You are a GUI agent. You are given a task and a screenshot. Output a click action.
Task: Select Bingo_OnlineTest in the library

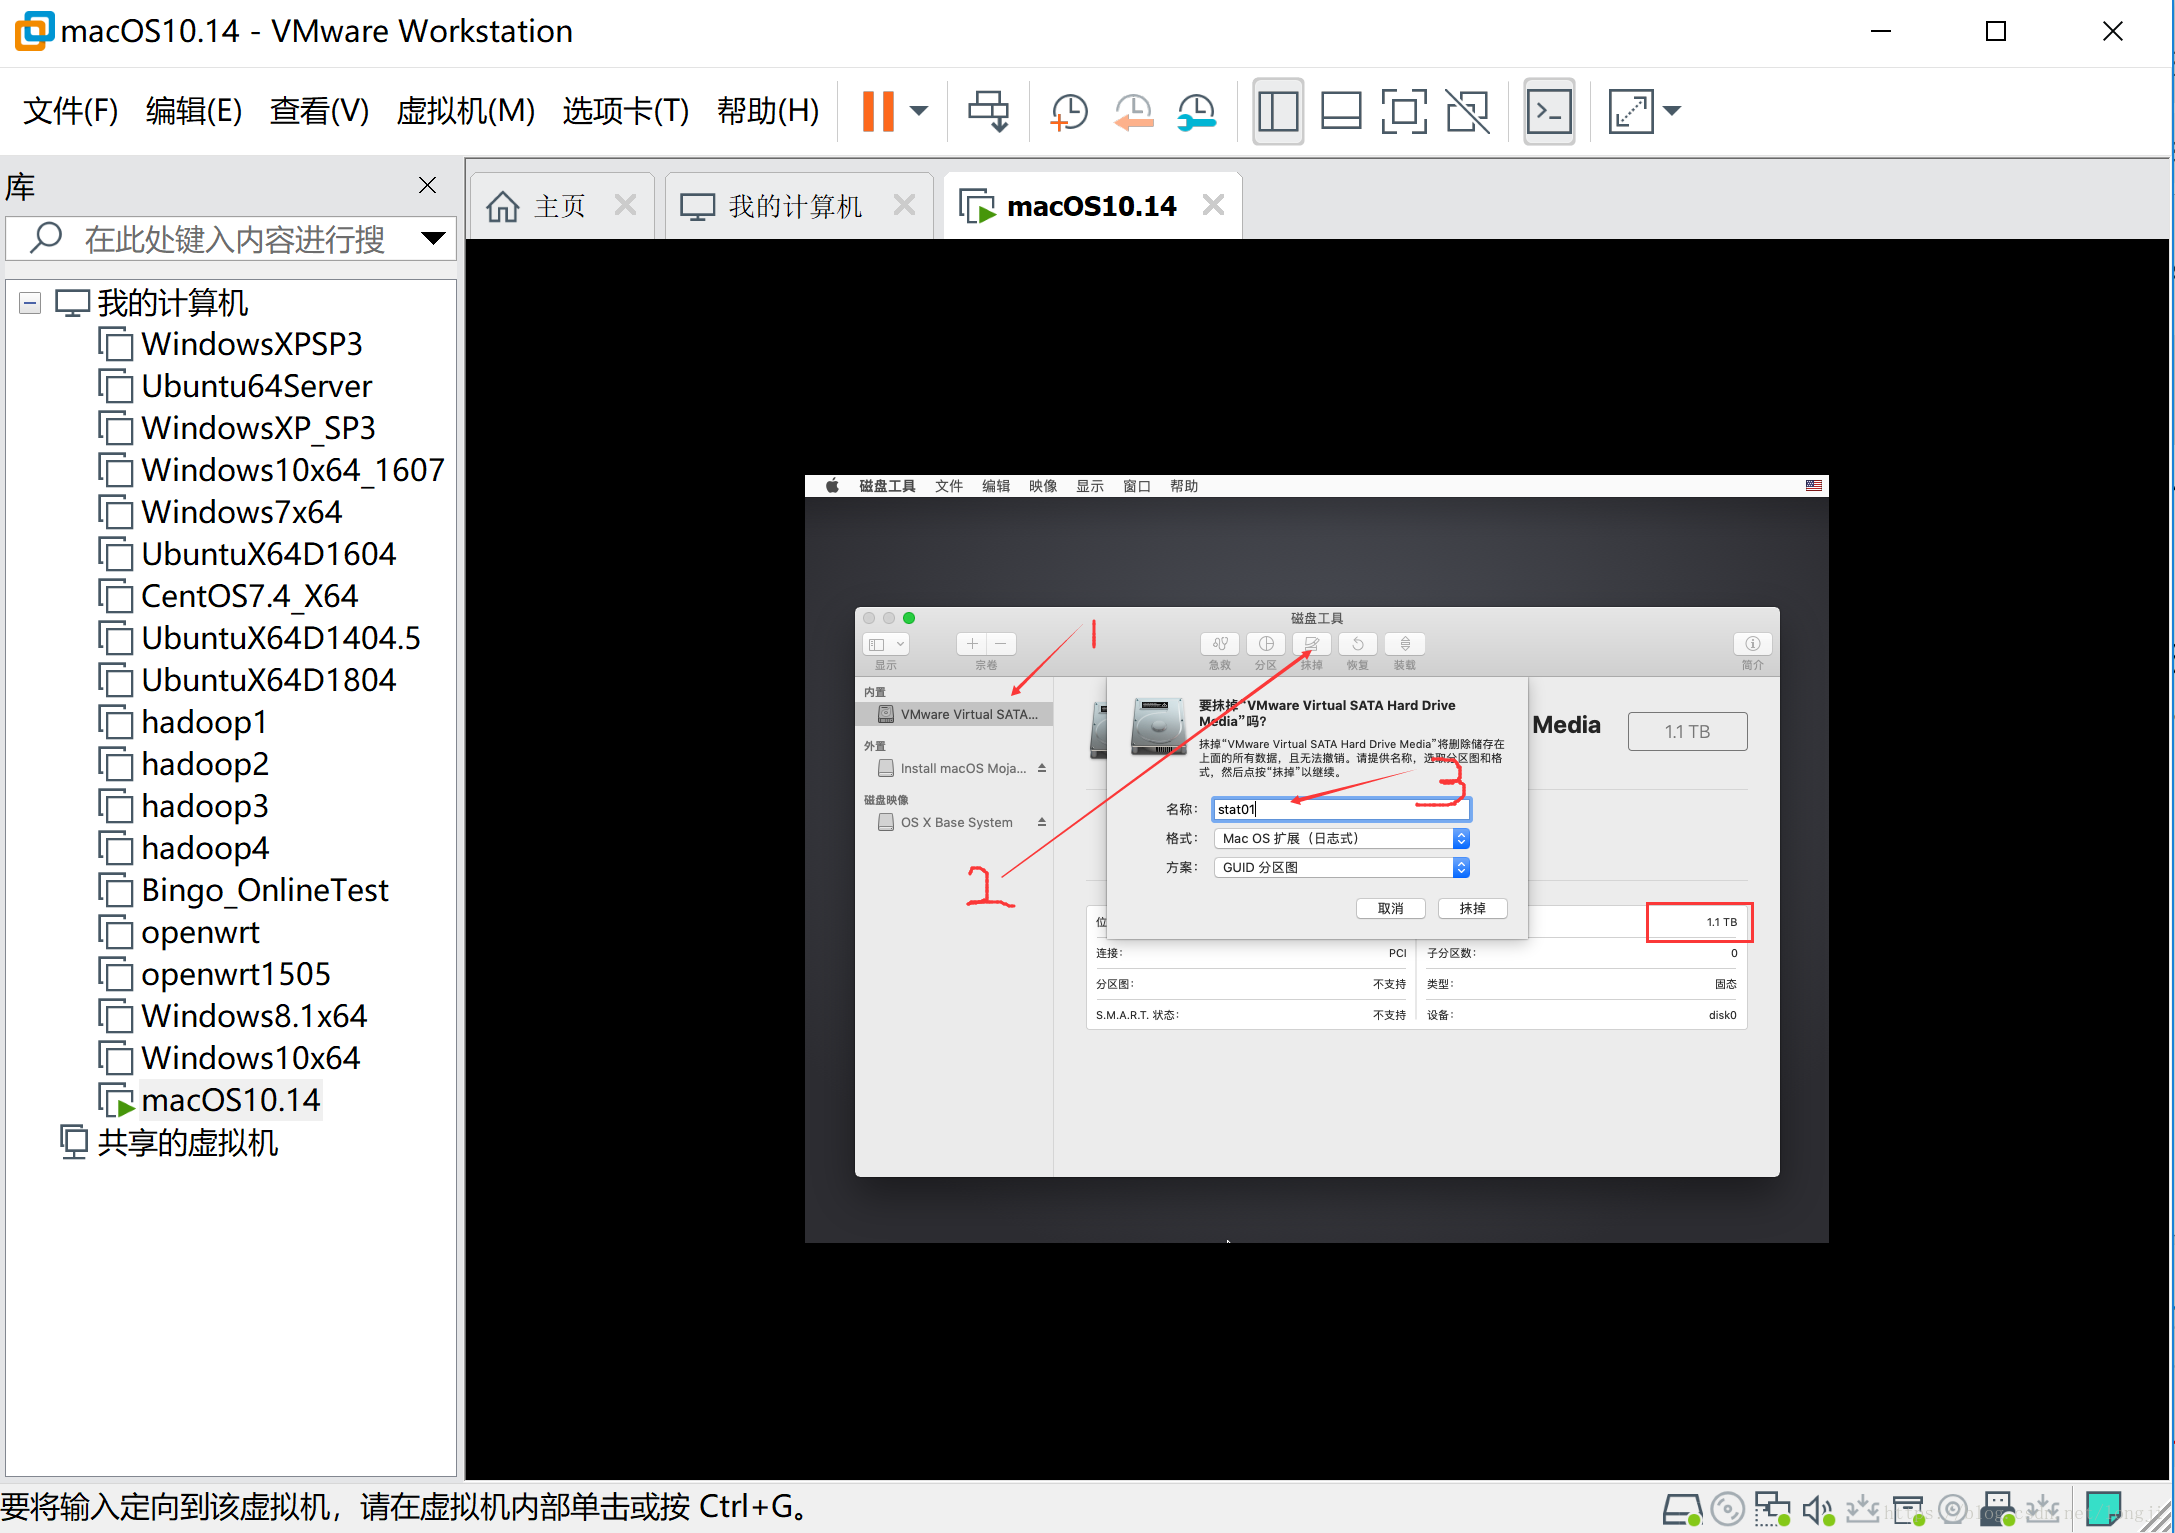click(x=264, y=890)
